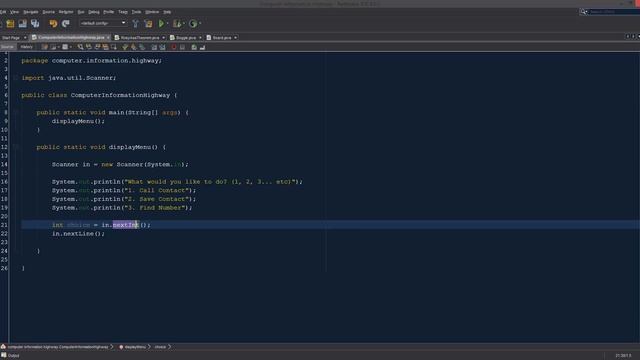Screen dimensions: 640x360
Task: Select the ComputerInformationHighway.java tab
Action: point(70,38)
